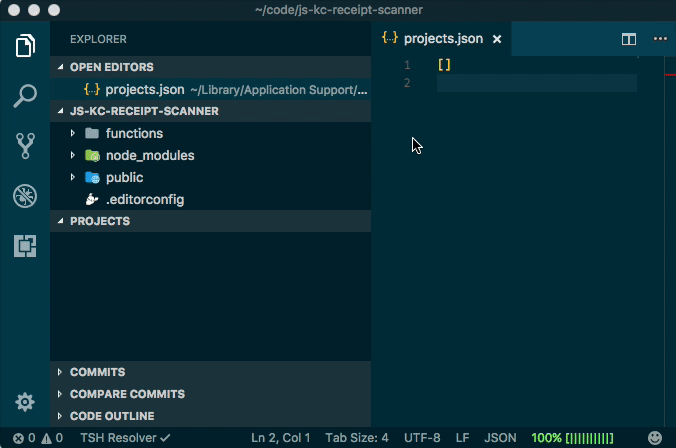Place cursor on empty line 2
This screenshot has width=676, height=448.
pyautogui.click(x=537, y=83)
